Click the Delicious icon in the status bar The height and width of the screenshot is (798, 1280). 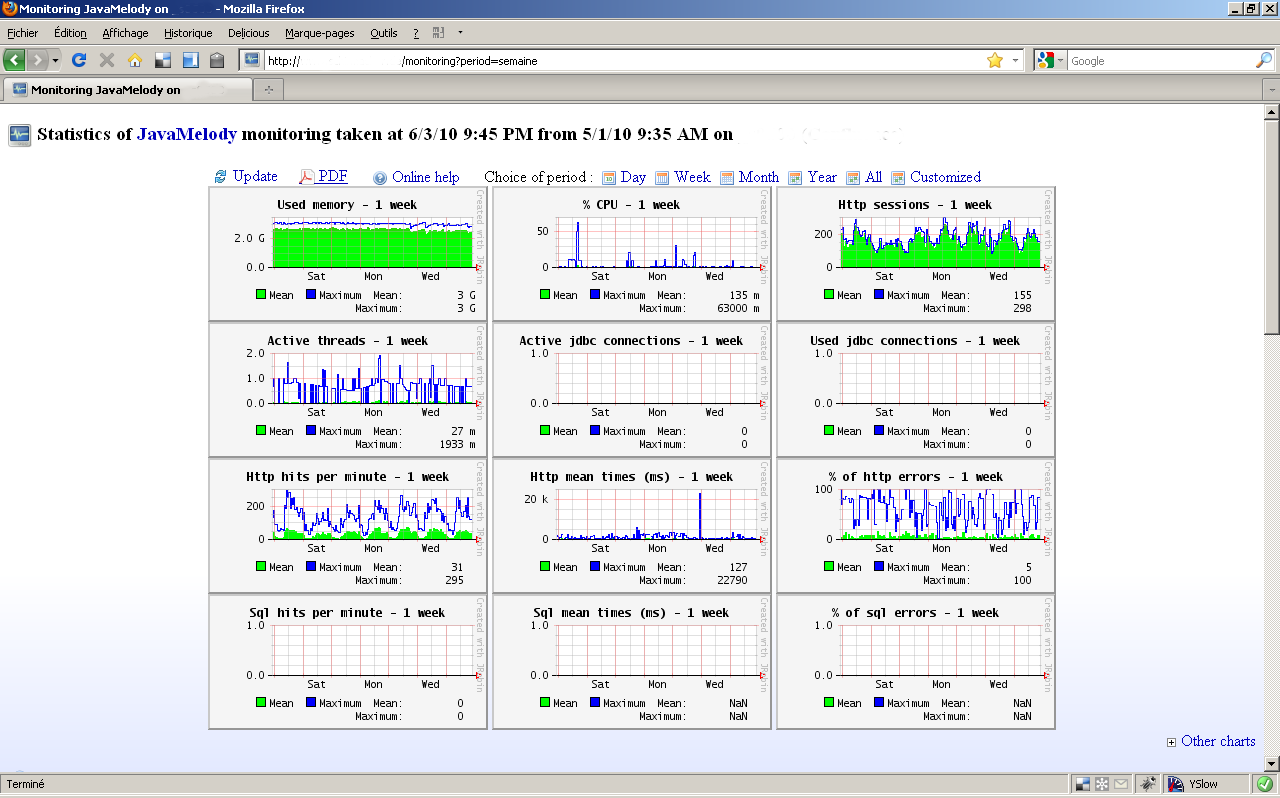[1083, 784]
